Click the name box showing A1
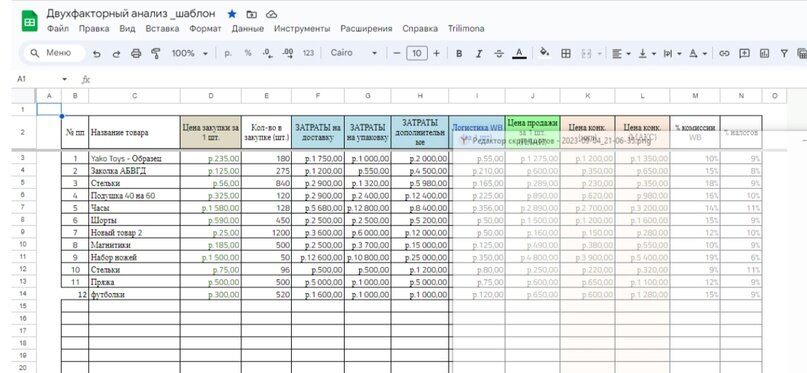807x373 pixels. coord(37,79)
